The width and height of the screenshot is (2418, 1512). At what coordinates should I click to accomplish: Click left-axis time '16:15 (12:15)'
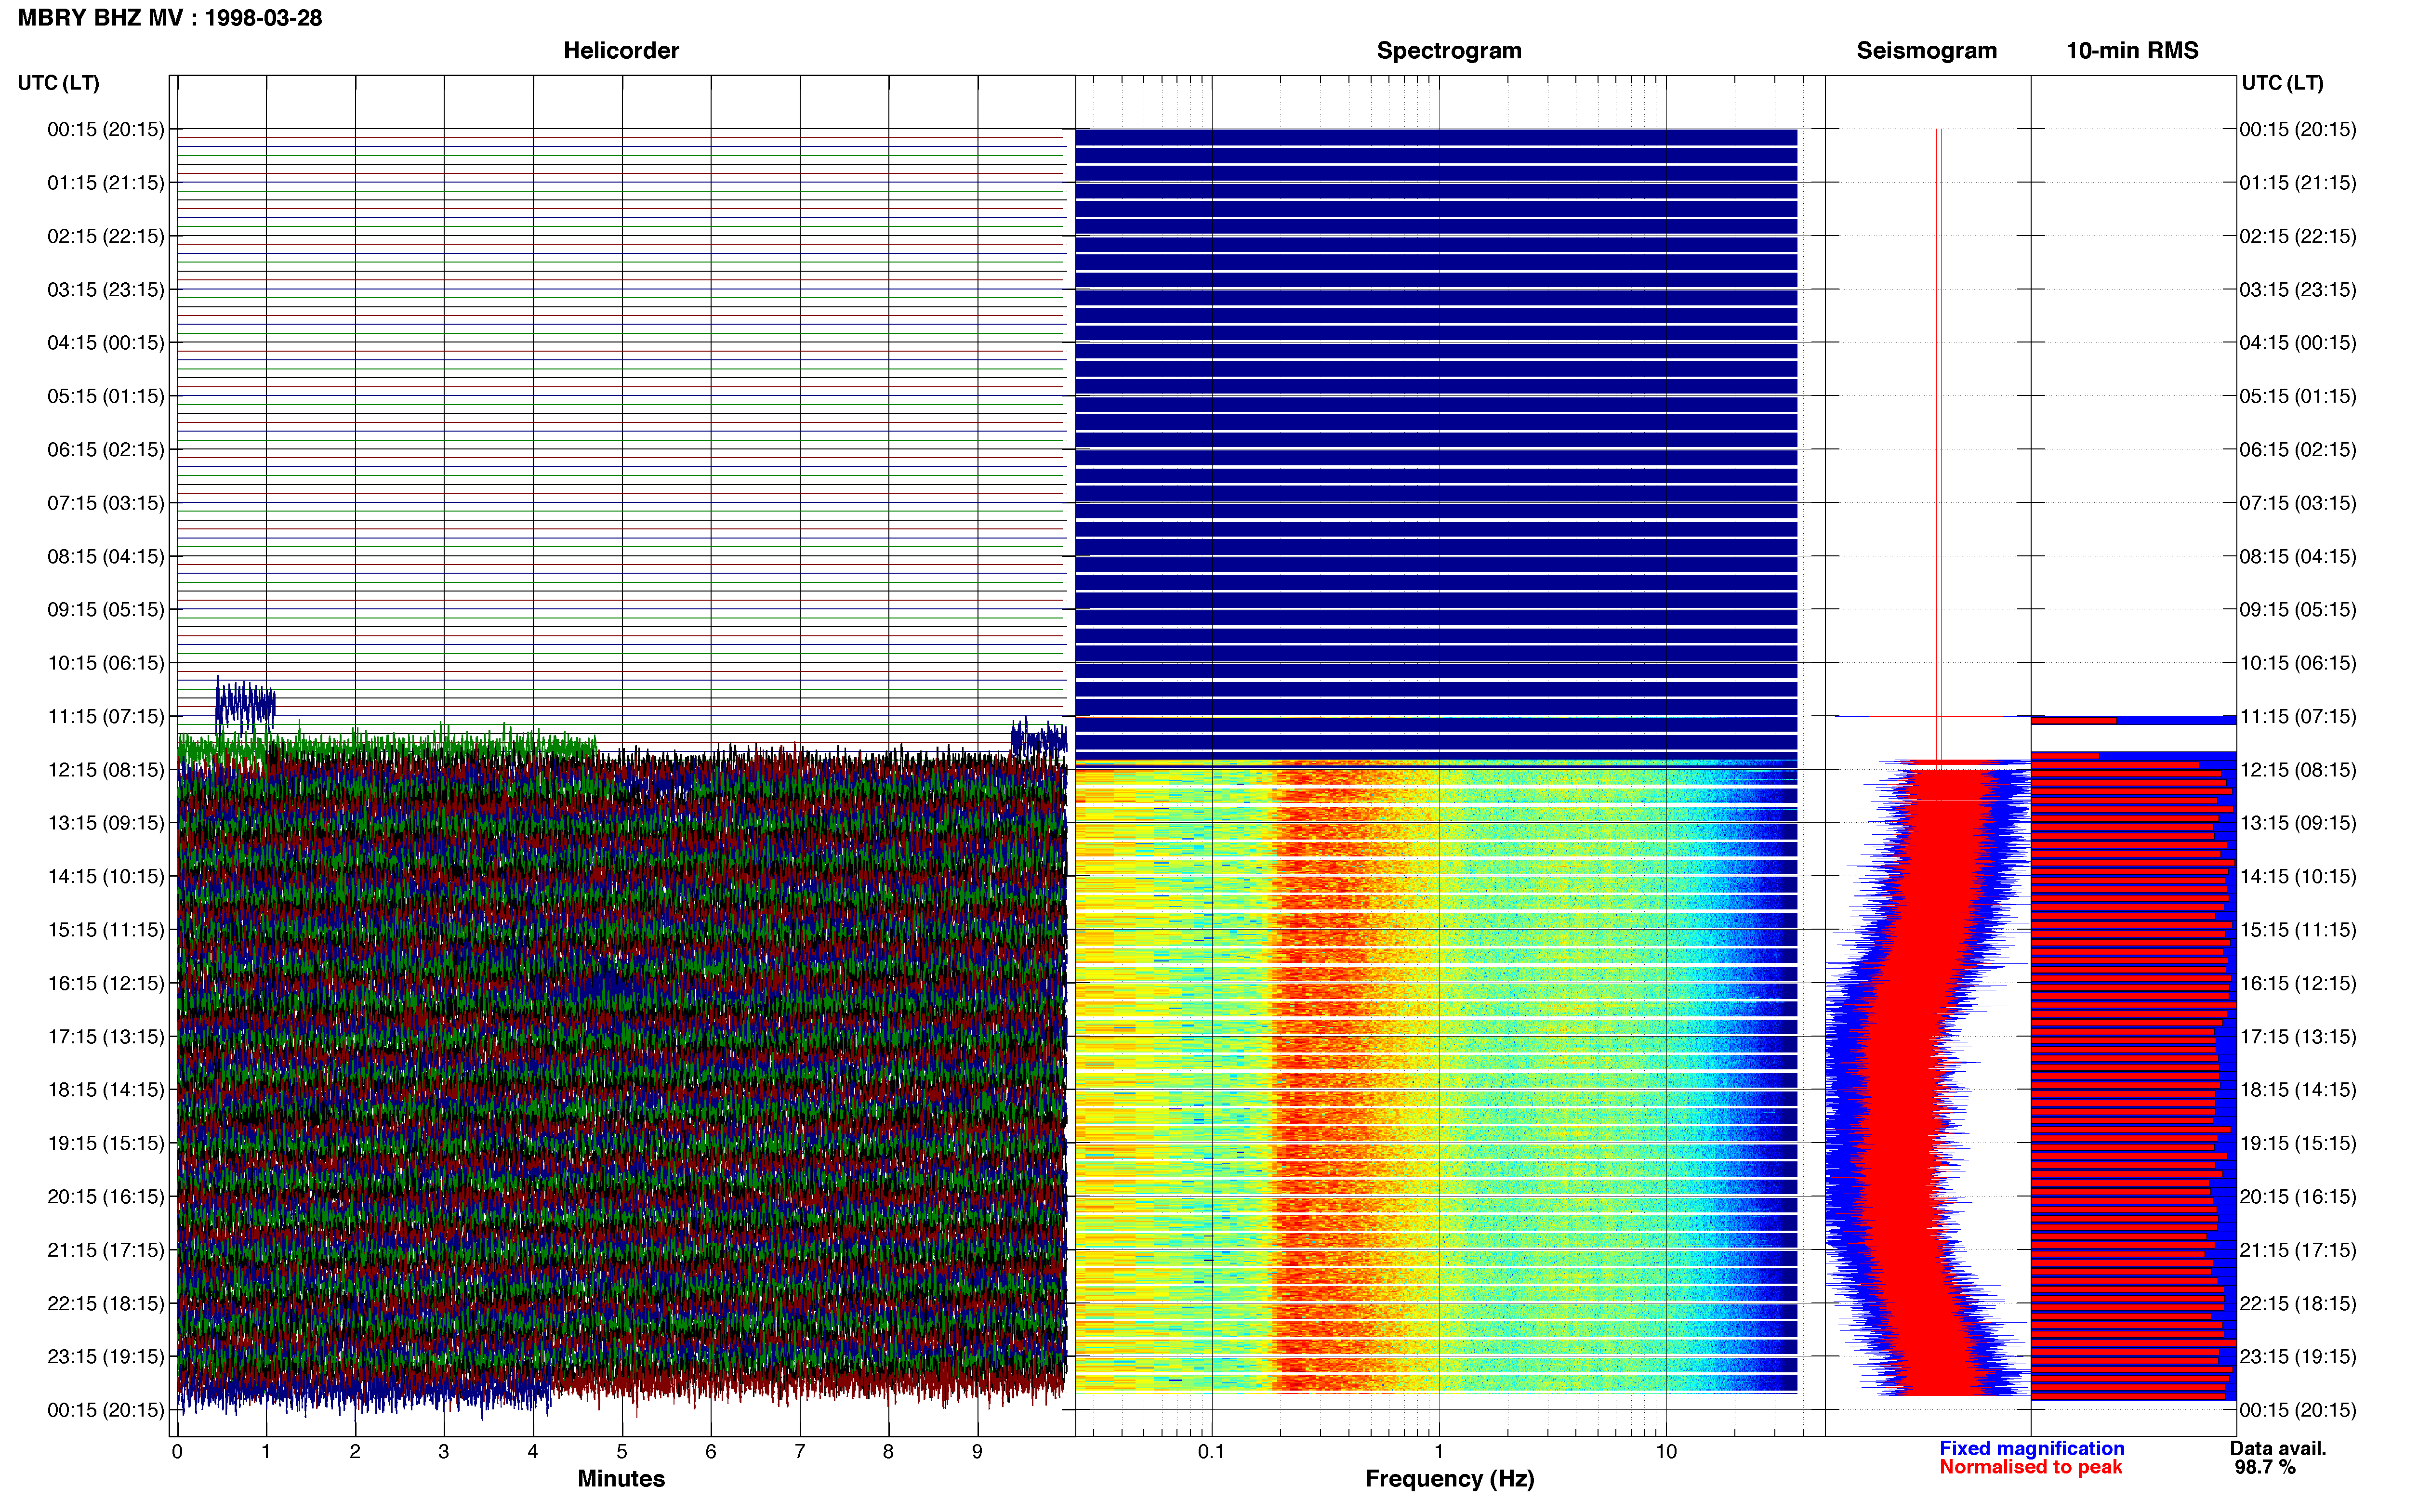click(x=106, y=983)
